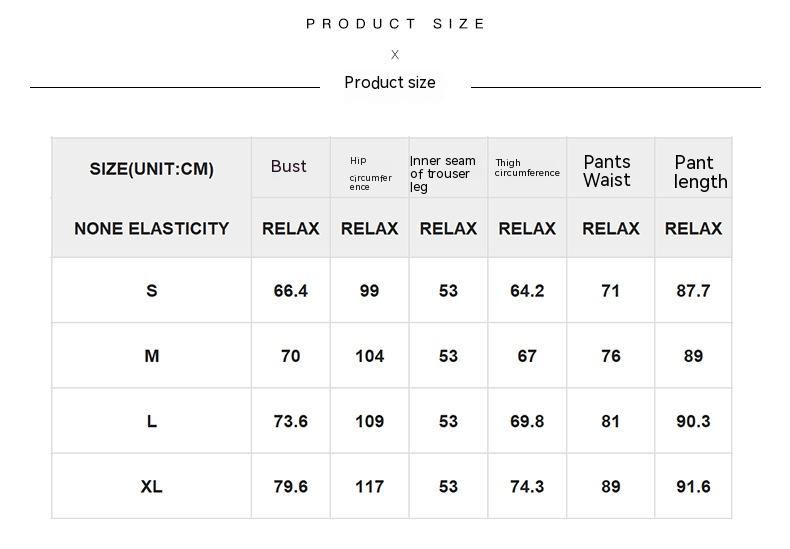
Task: Select the L size row label
Action: click(x=152, y=421)
